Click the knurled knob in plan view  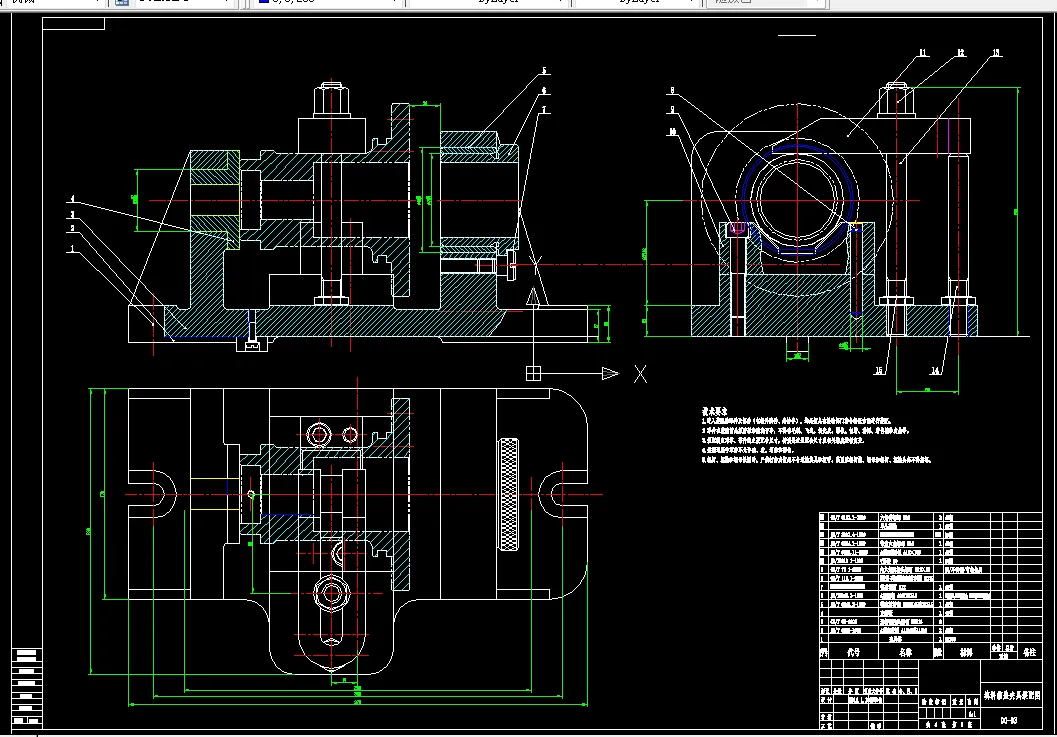coord(508,494)
